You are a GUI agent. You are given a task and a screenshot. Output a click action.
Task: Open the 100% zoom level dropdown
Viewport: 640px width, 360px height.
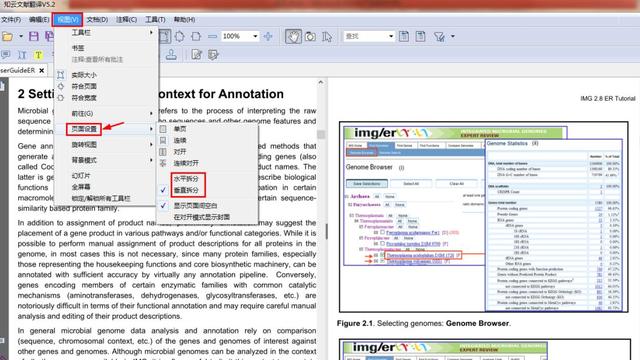click(255, 36)
